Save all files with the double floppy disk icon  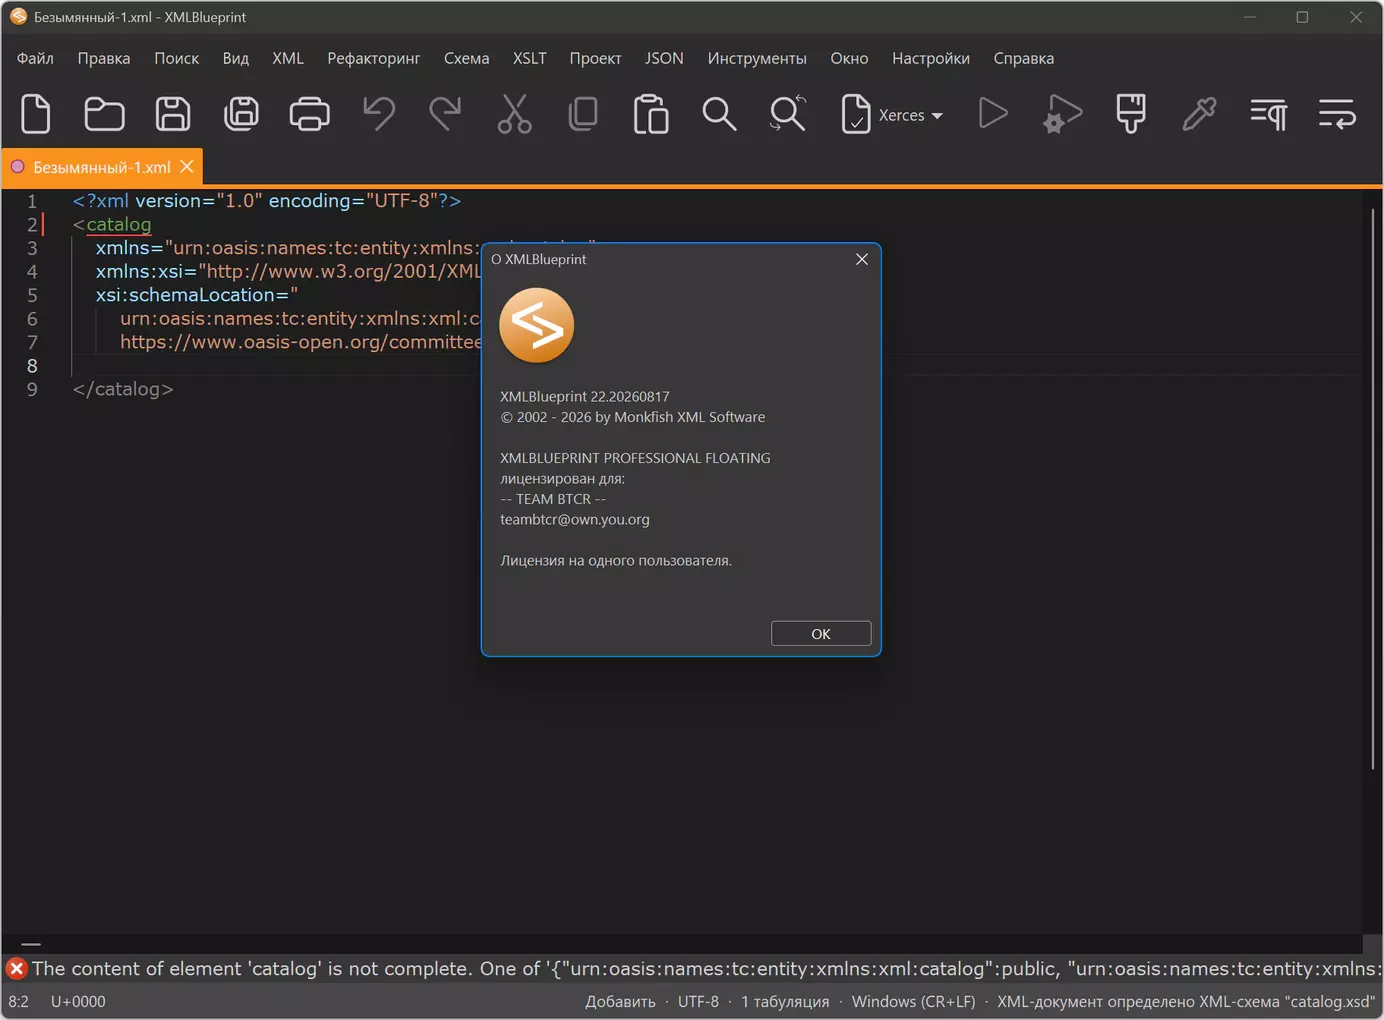pyautogui.click(x=241, y=114)
